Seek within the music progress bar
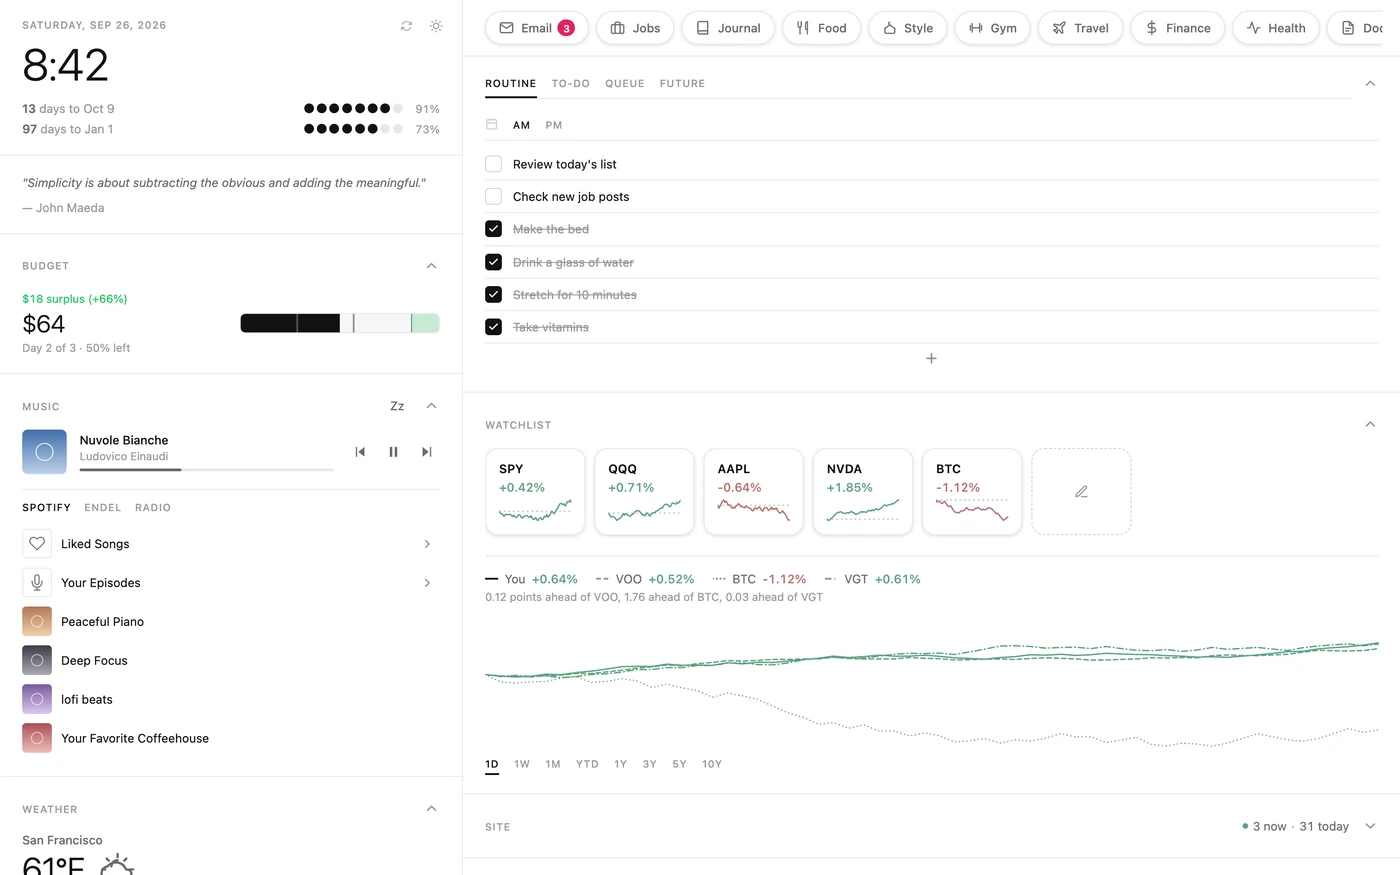The image size is (1400, 875). pos(207,469)
